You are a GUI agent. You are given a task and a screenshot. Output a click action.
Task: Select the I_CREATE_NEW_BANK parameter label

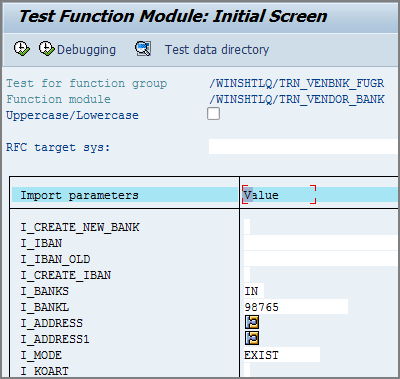pos(80,227)
